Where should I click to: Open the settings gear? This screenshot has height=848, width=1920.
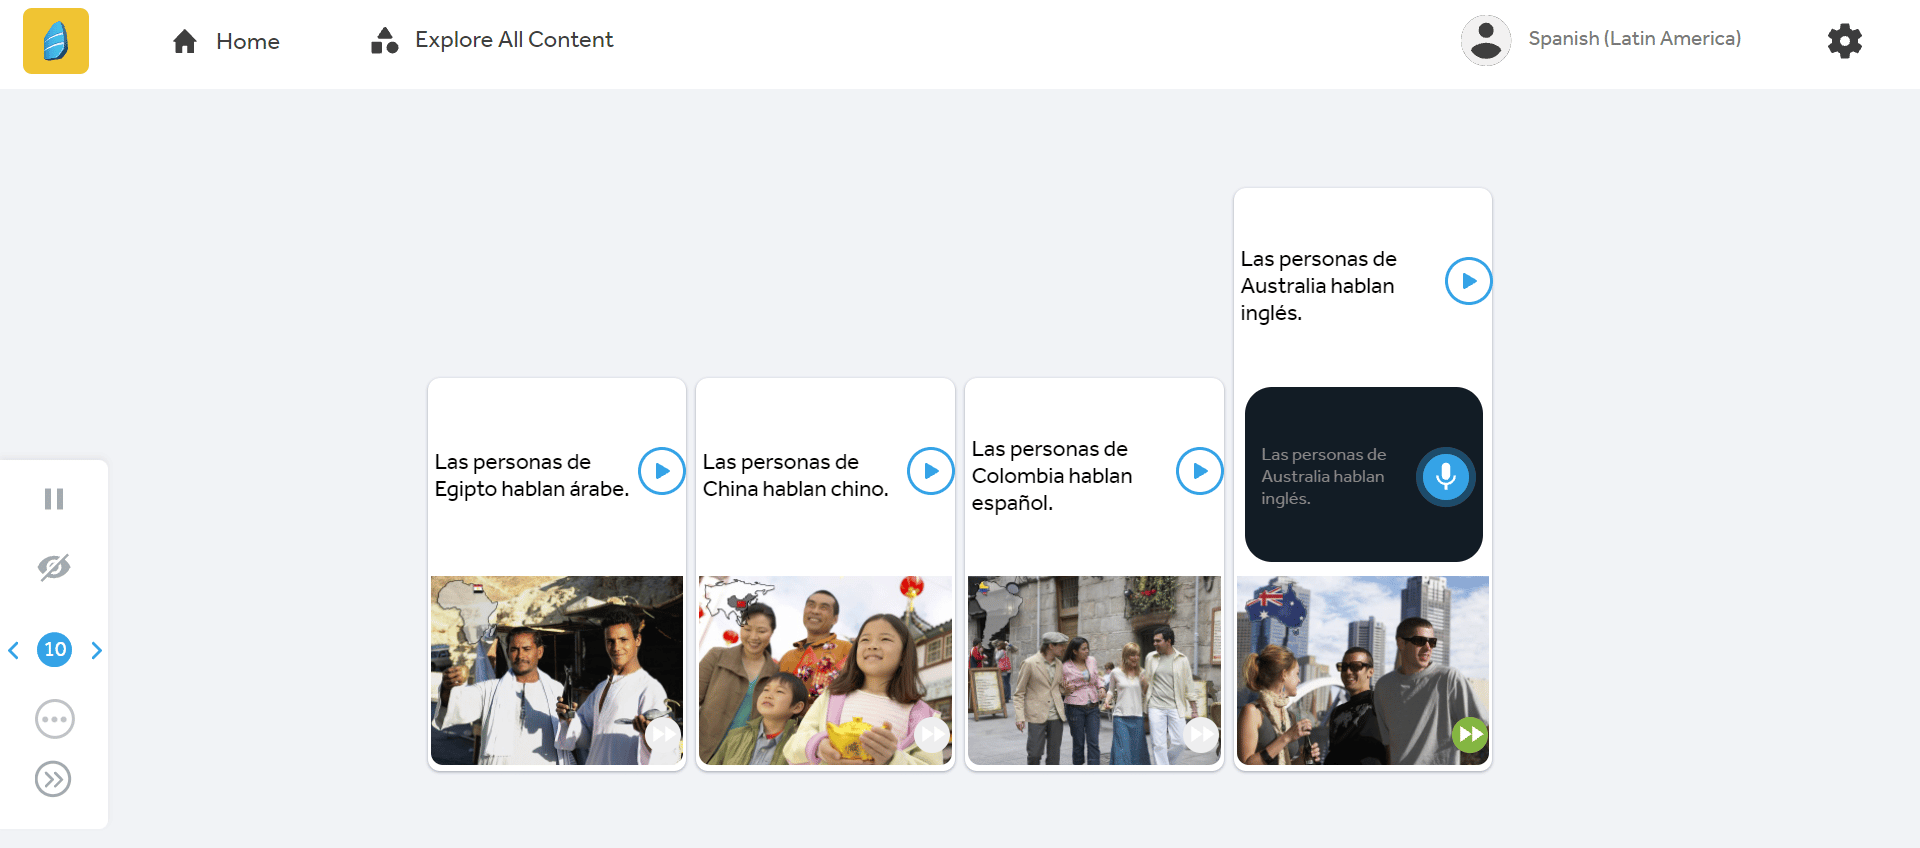1844,41
